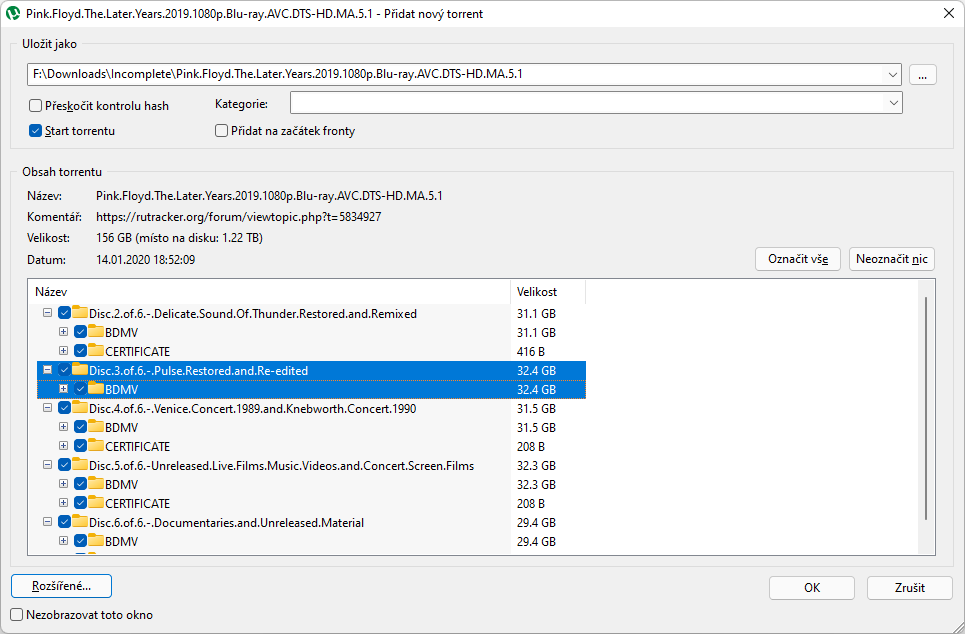
Task: Click BDMV folder icon under Disc.2.of.6
Action: point(96,331)
